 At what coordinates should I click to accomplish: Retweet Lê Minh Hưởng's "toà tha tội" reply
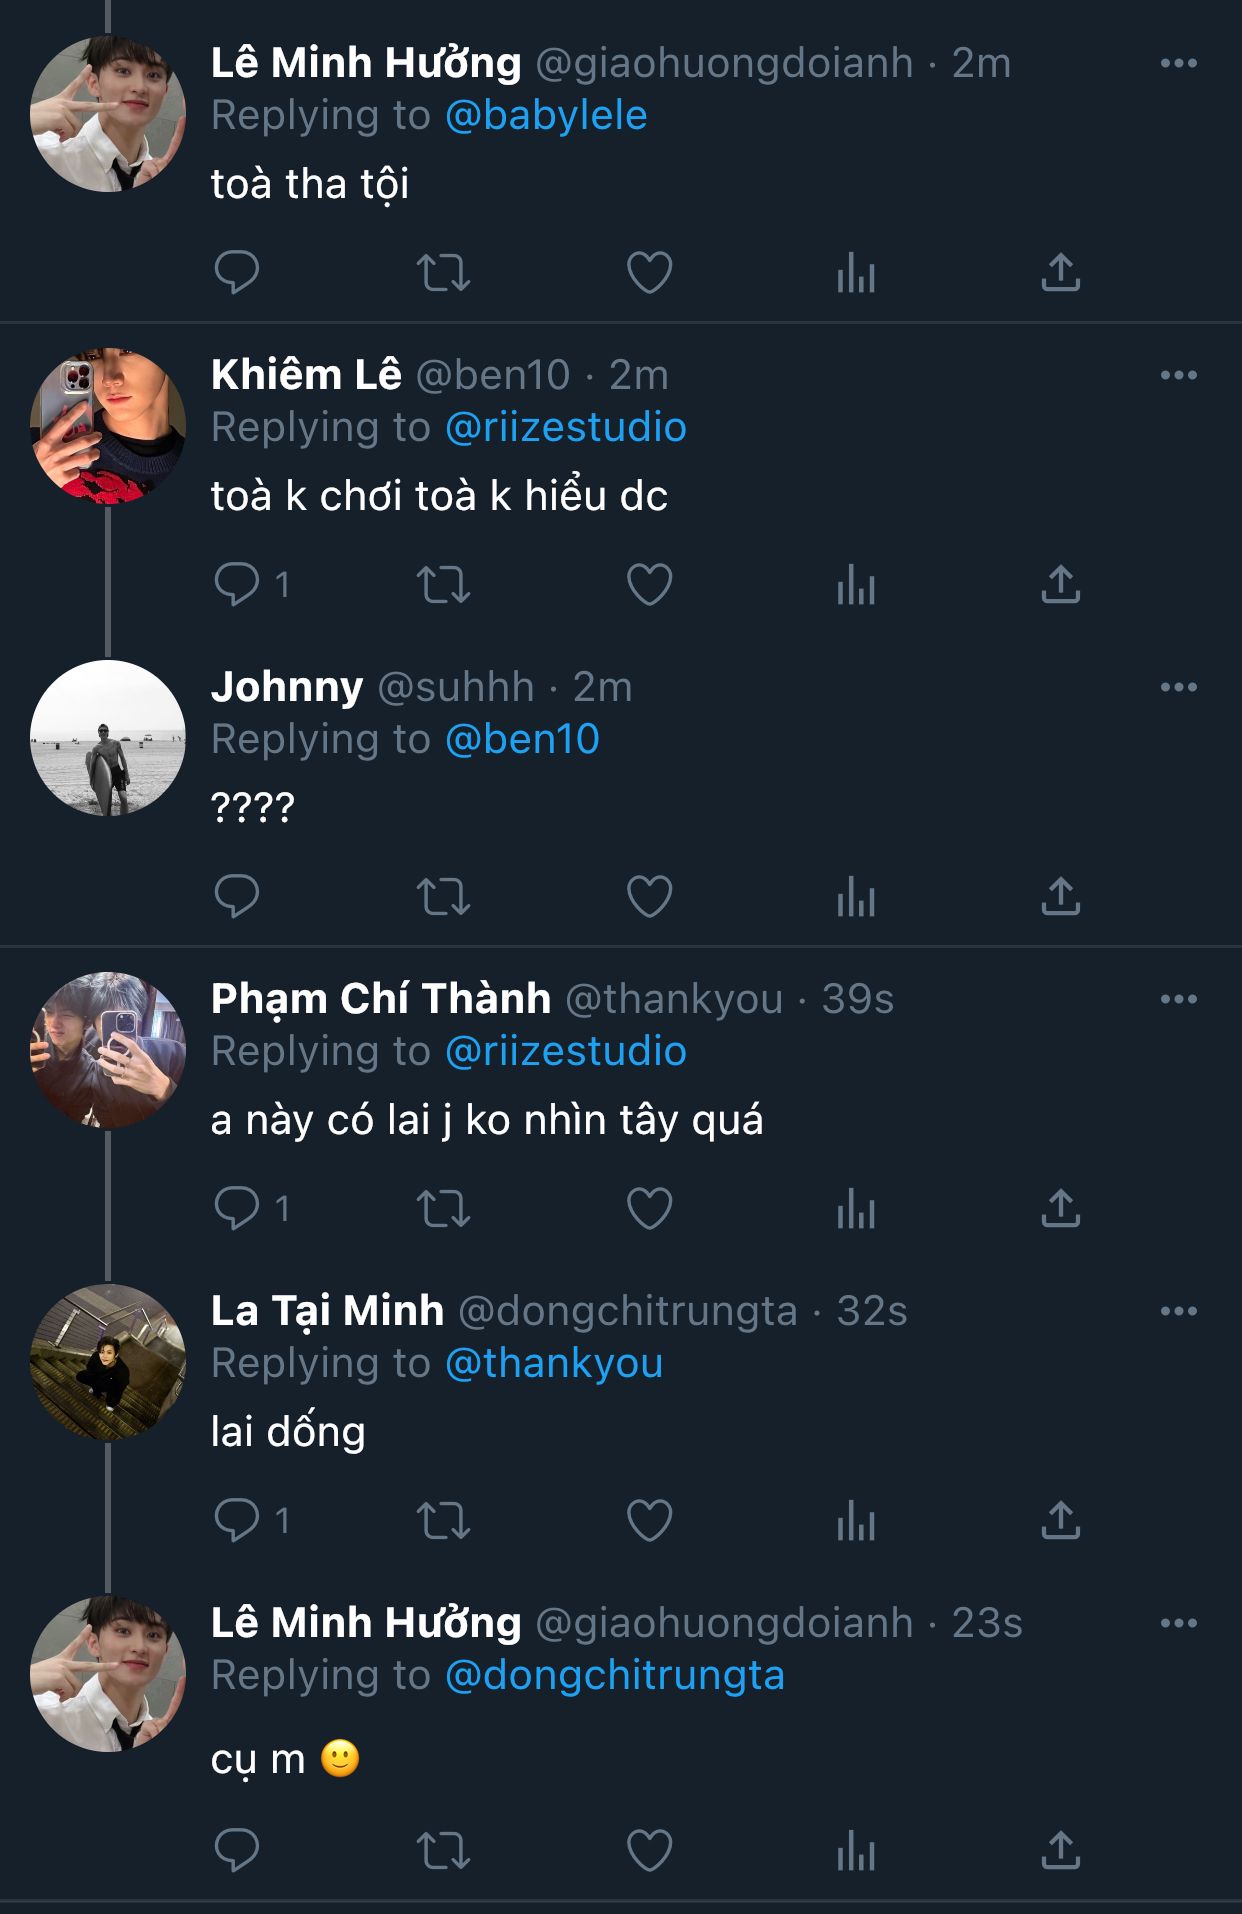point(443,272)
